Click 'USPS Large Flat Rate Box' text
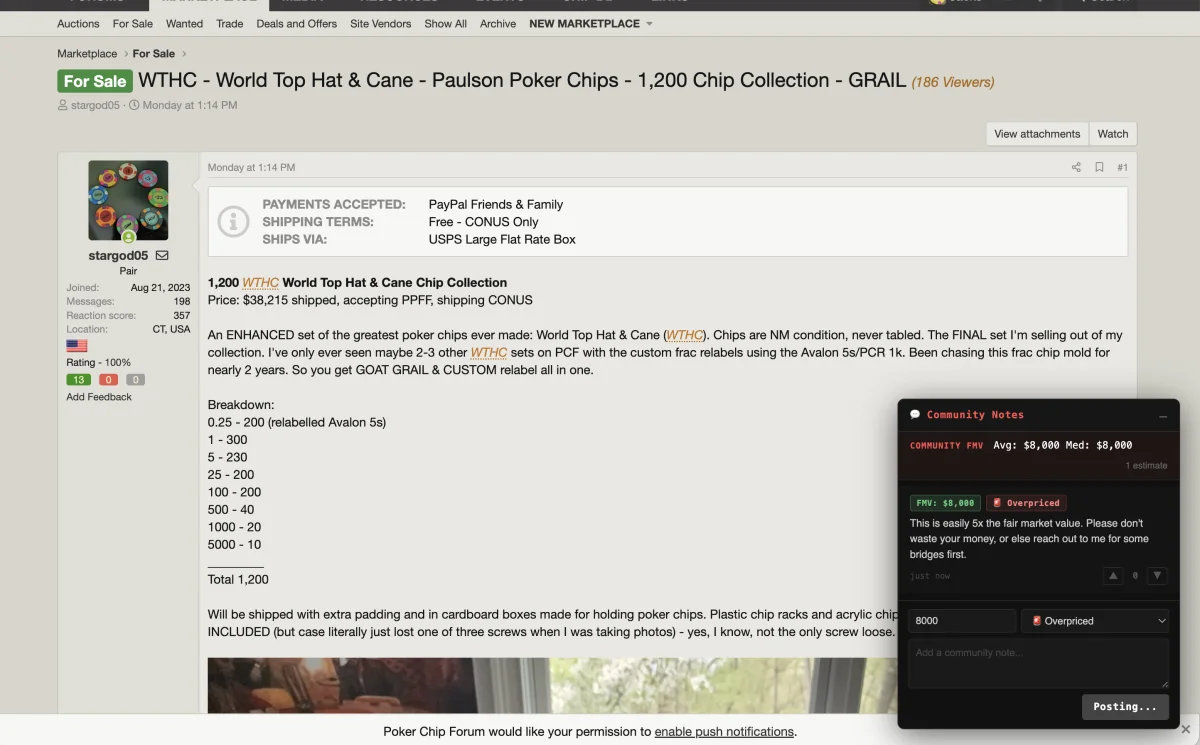This screenshot has height=745, width=1200. click(502, 239)
